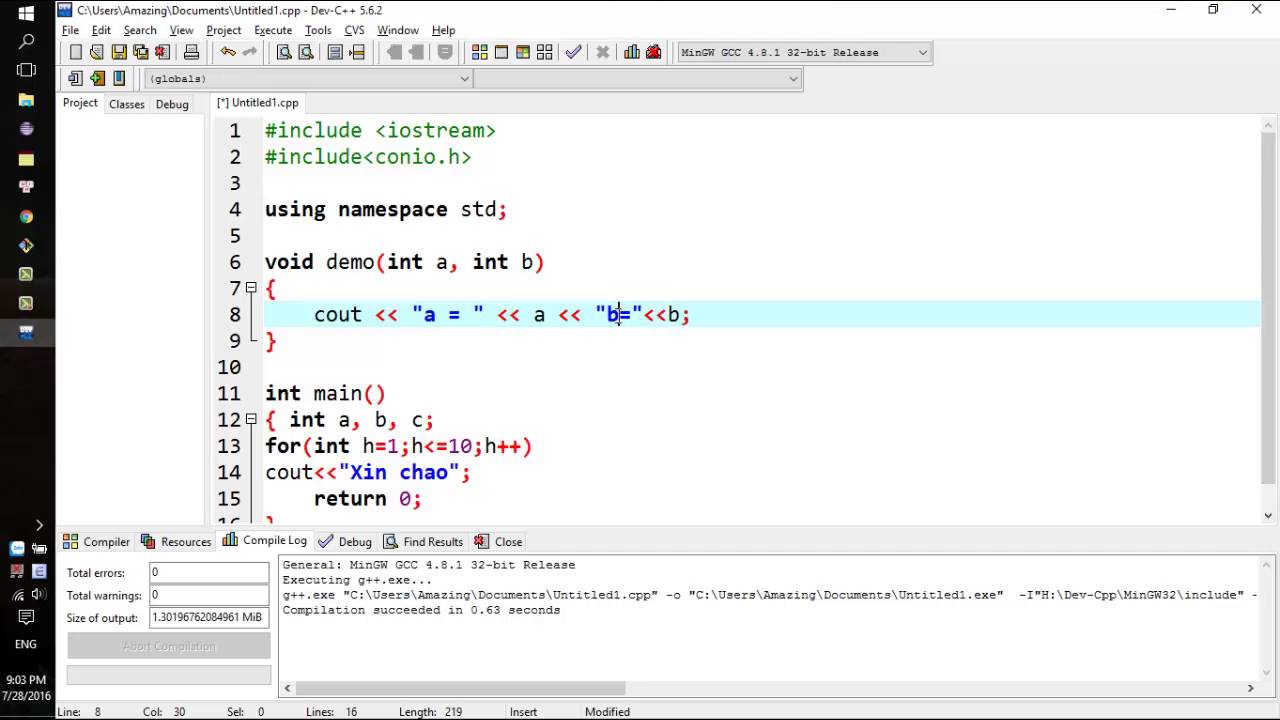Click "Compilation succeeded in 0.63 seconds" log line
The image size is (1280, 720).
[421, 610]
